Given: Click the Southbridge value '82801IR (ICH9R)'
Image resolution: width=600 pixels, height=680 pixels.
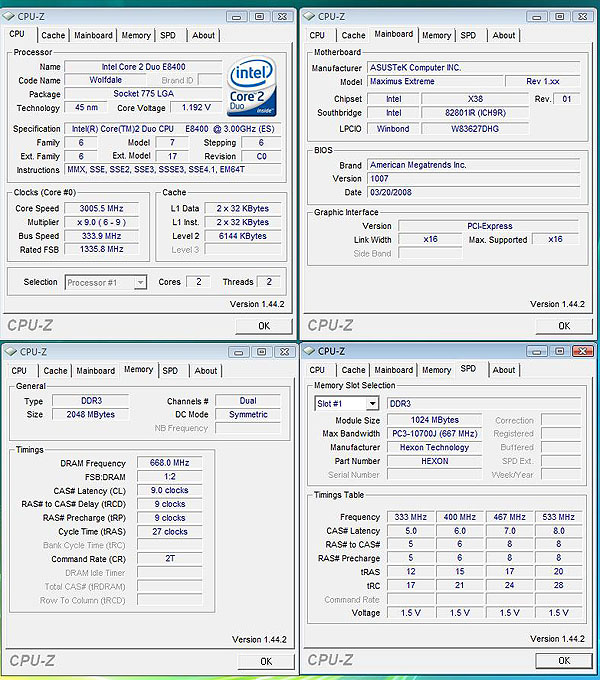Looking at the screenshot, I should 475,113.
